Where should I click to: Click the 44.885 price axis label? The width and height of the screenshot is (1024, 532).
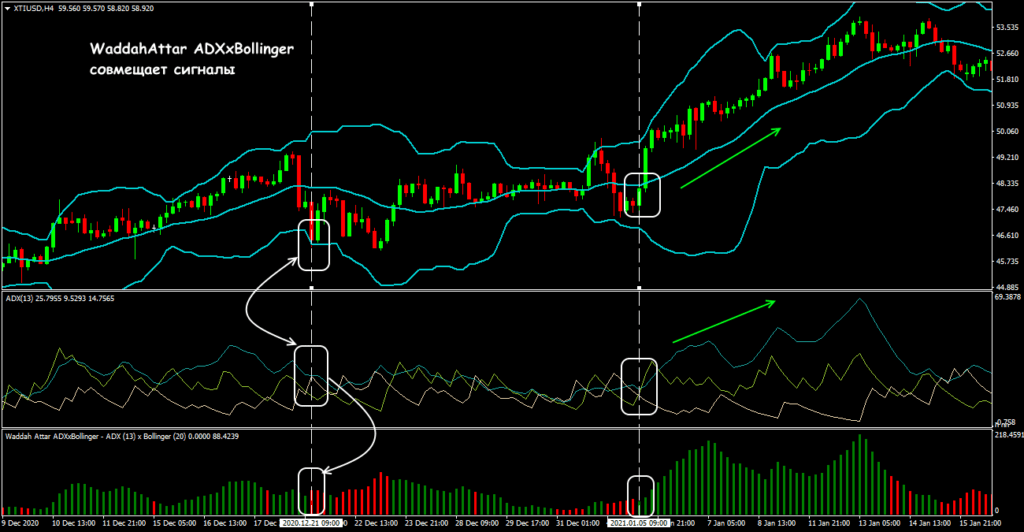coord(1003,287)
